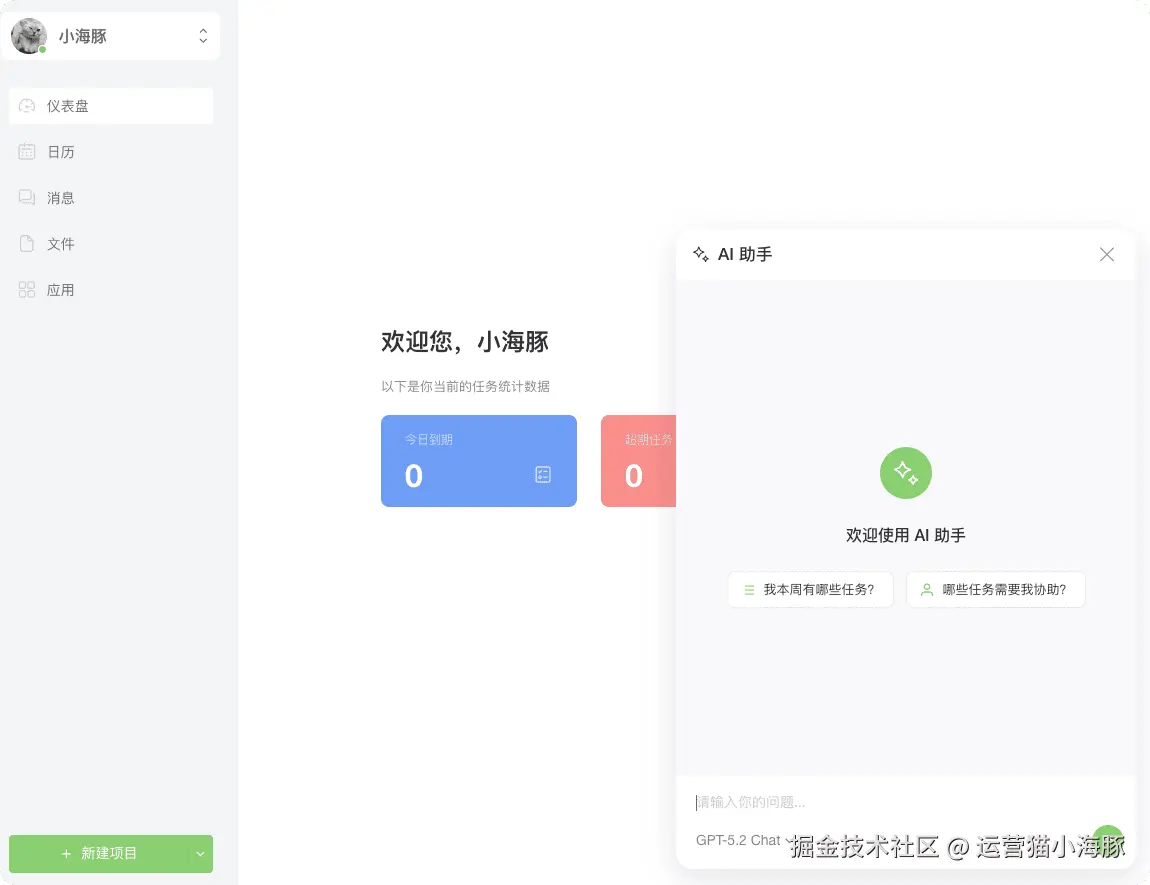
Task: Open the 仪表盘 dashboard menu item
Action: tap(111, 106)
